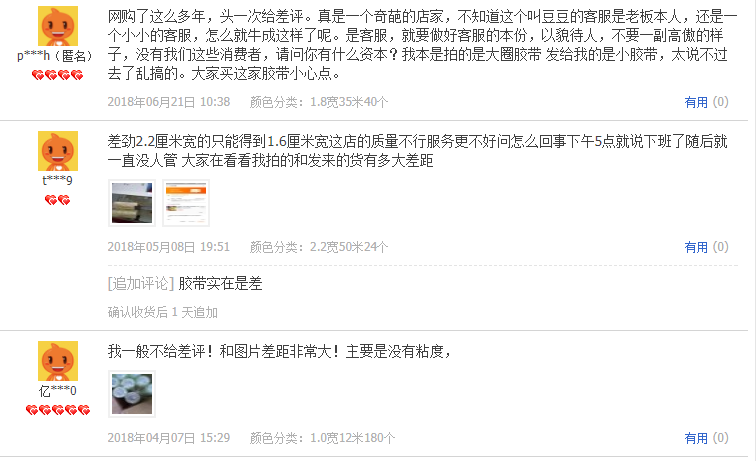Click the heart rank icons under p***h
The image size is (756, 461).
57,75
